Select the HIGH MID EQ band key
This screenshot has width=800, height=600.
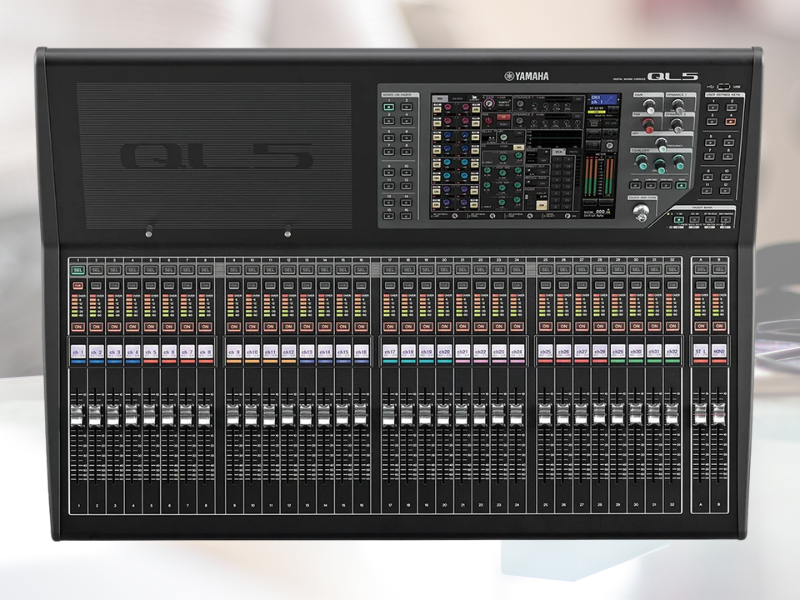coord(666,185)
